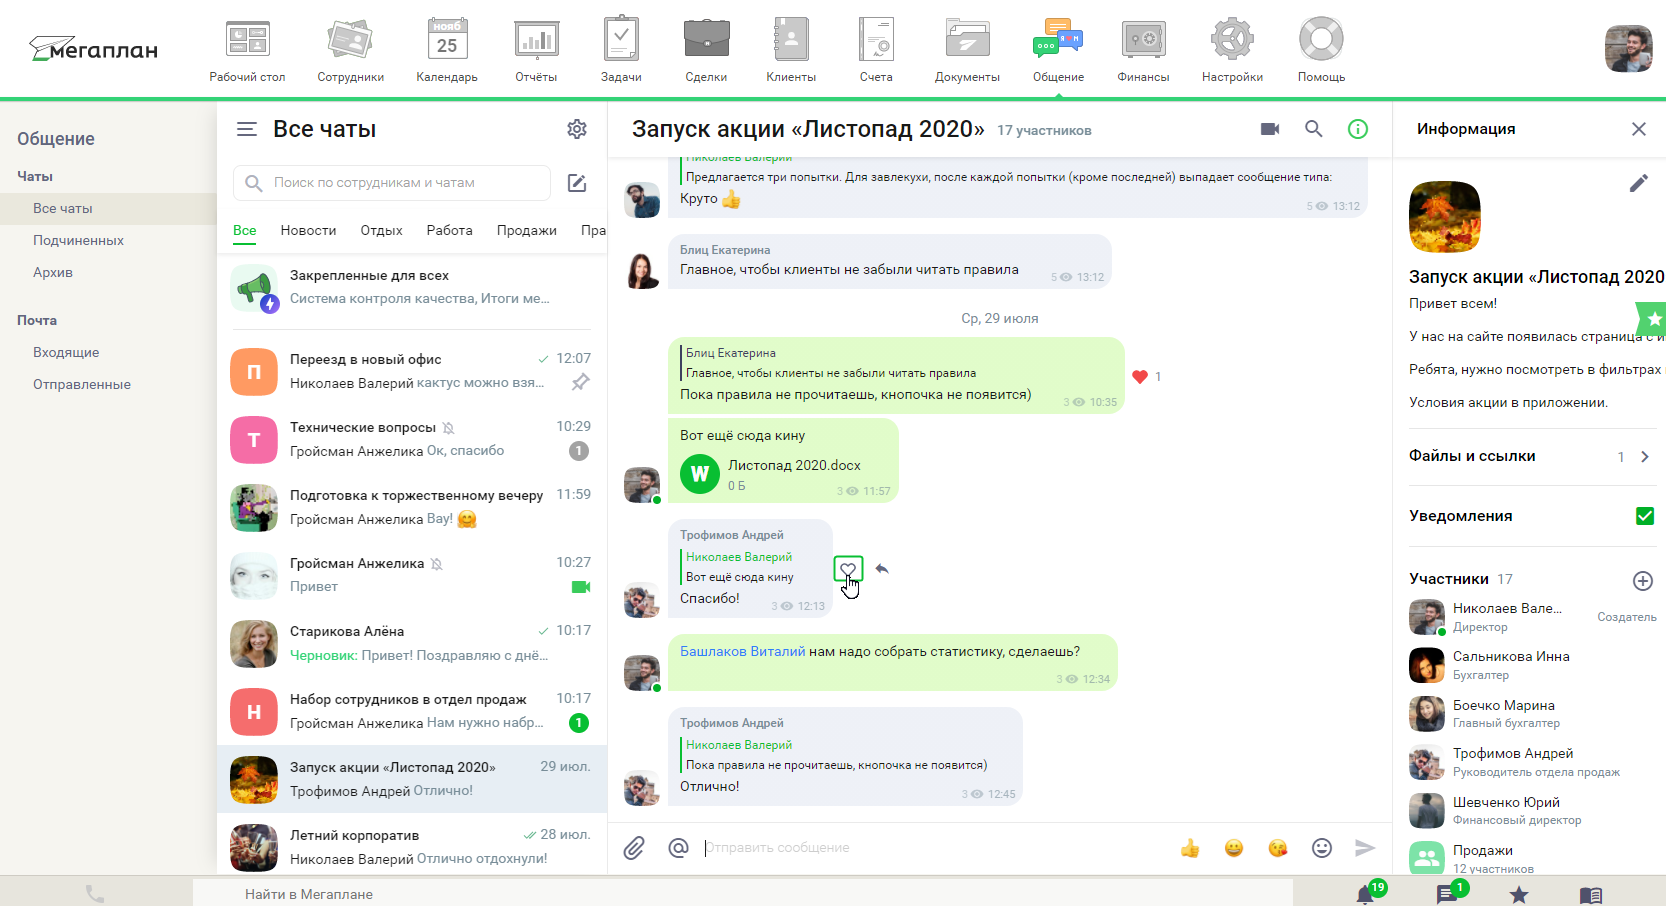The height and width of the screenshot is (906, 1666).
Task: Open notifications bell in bottom bar
Action: point(1365,894)
